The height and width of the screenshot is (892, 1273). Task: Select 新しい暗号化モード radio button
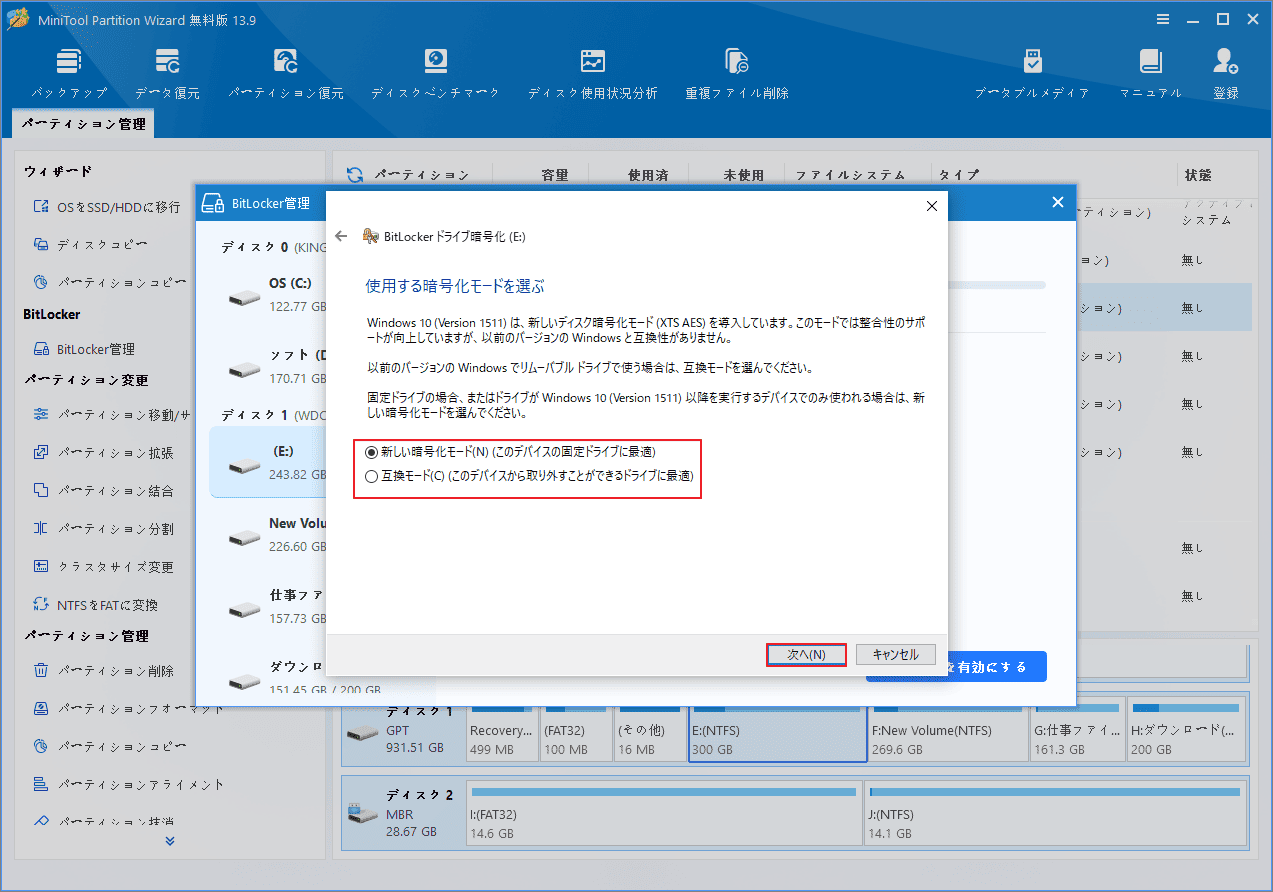[x=372, y=452]
